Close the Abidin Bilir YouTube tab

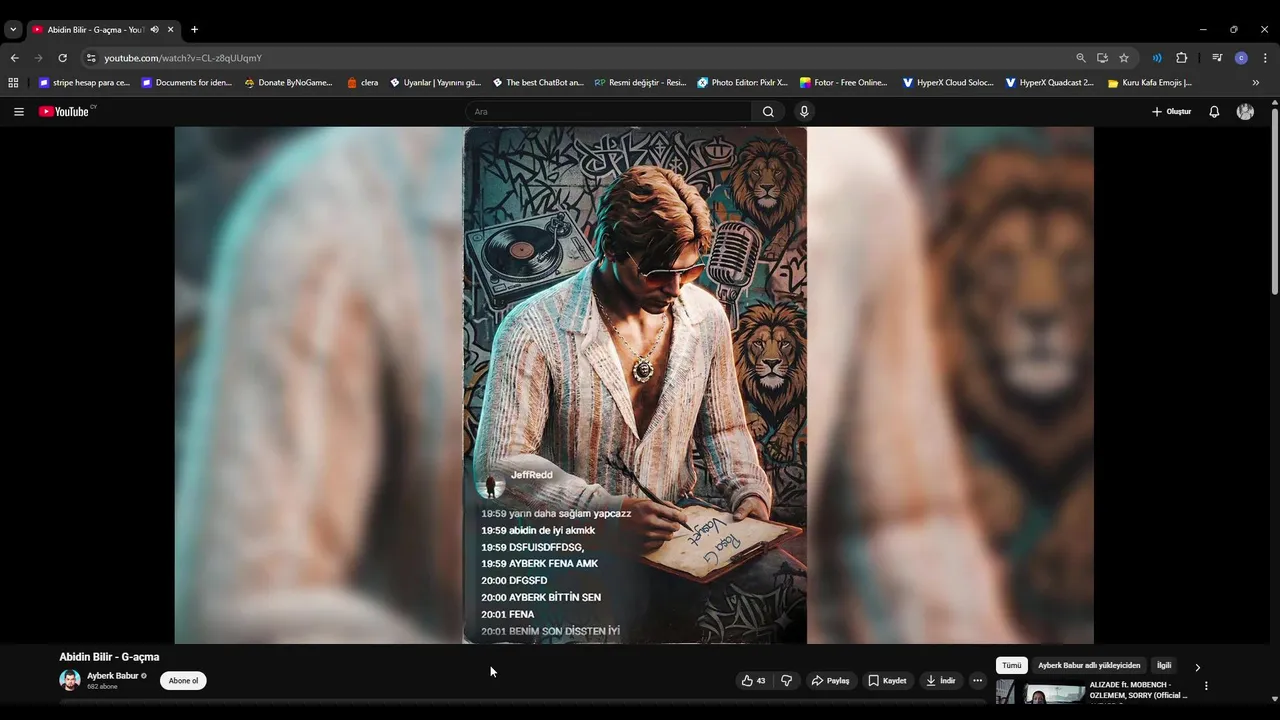coord(170,30)
